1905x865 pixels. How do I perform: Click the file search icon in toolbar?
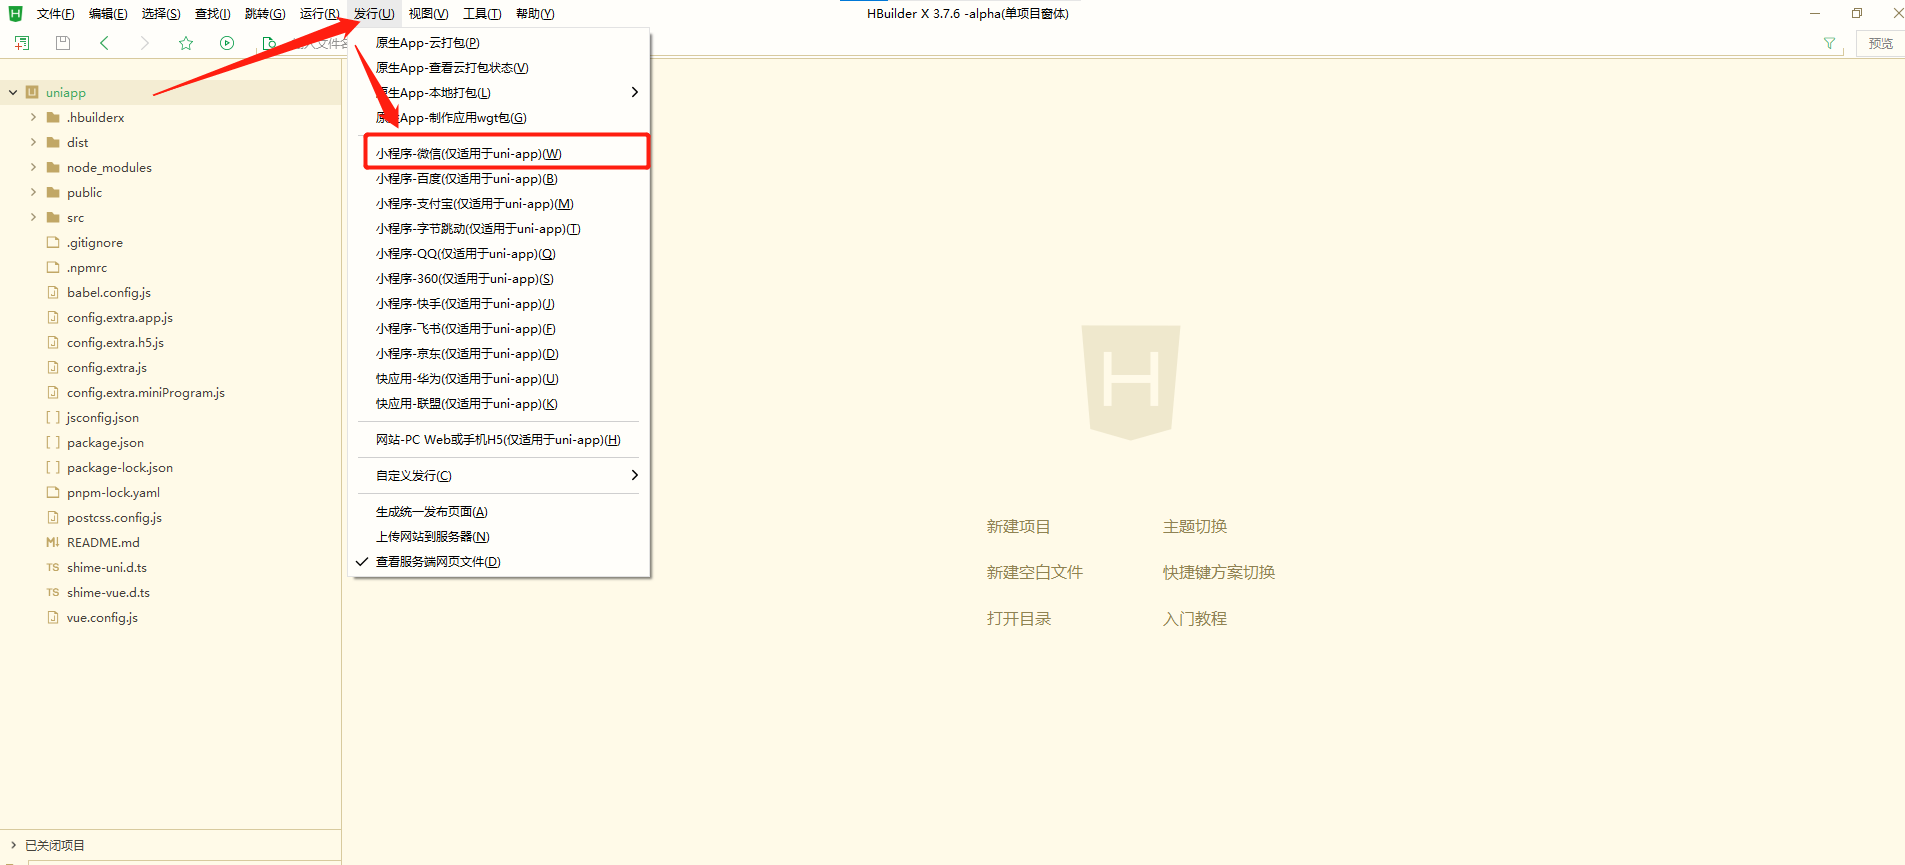pyautogui.click(x=269, y=43)
